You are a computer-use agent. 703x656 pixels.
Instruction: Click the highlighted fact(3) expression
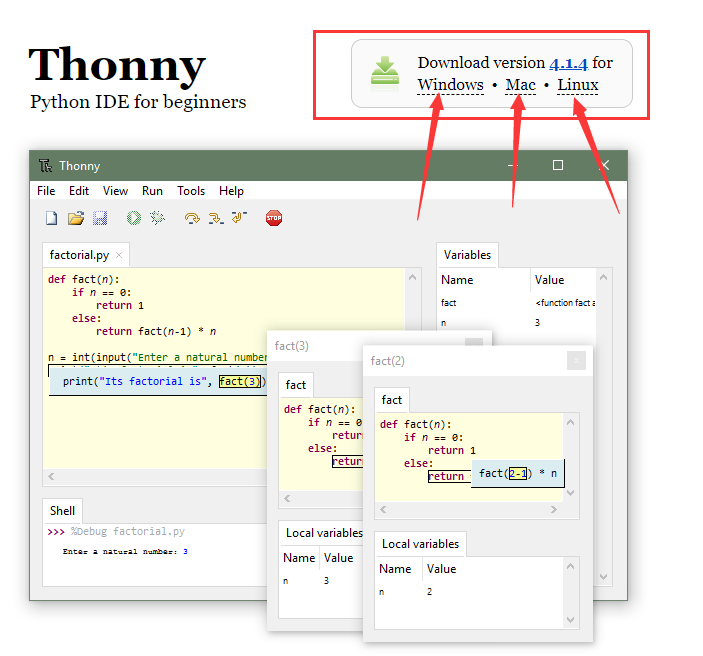pyautogui.click(x=240, y=382)
